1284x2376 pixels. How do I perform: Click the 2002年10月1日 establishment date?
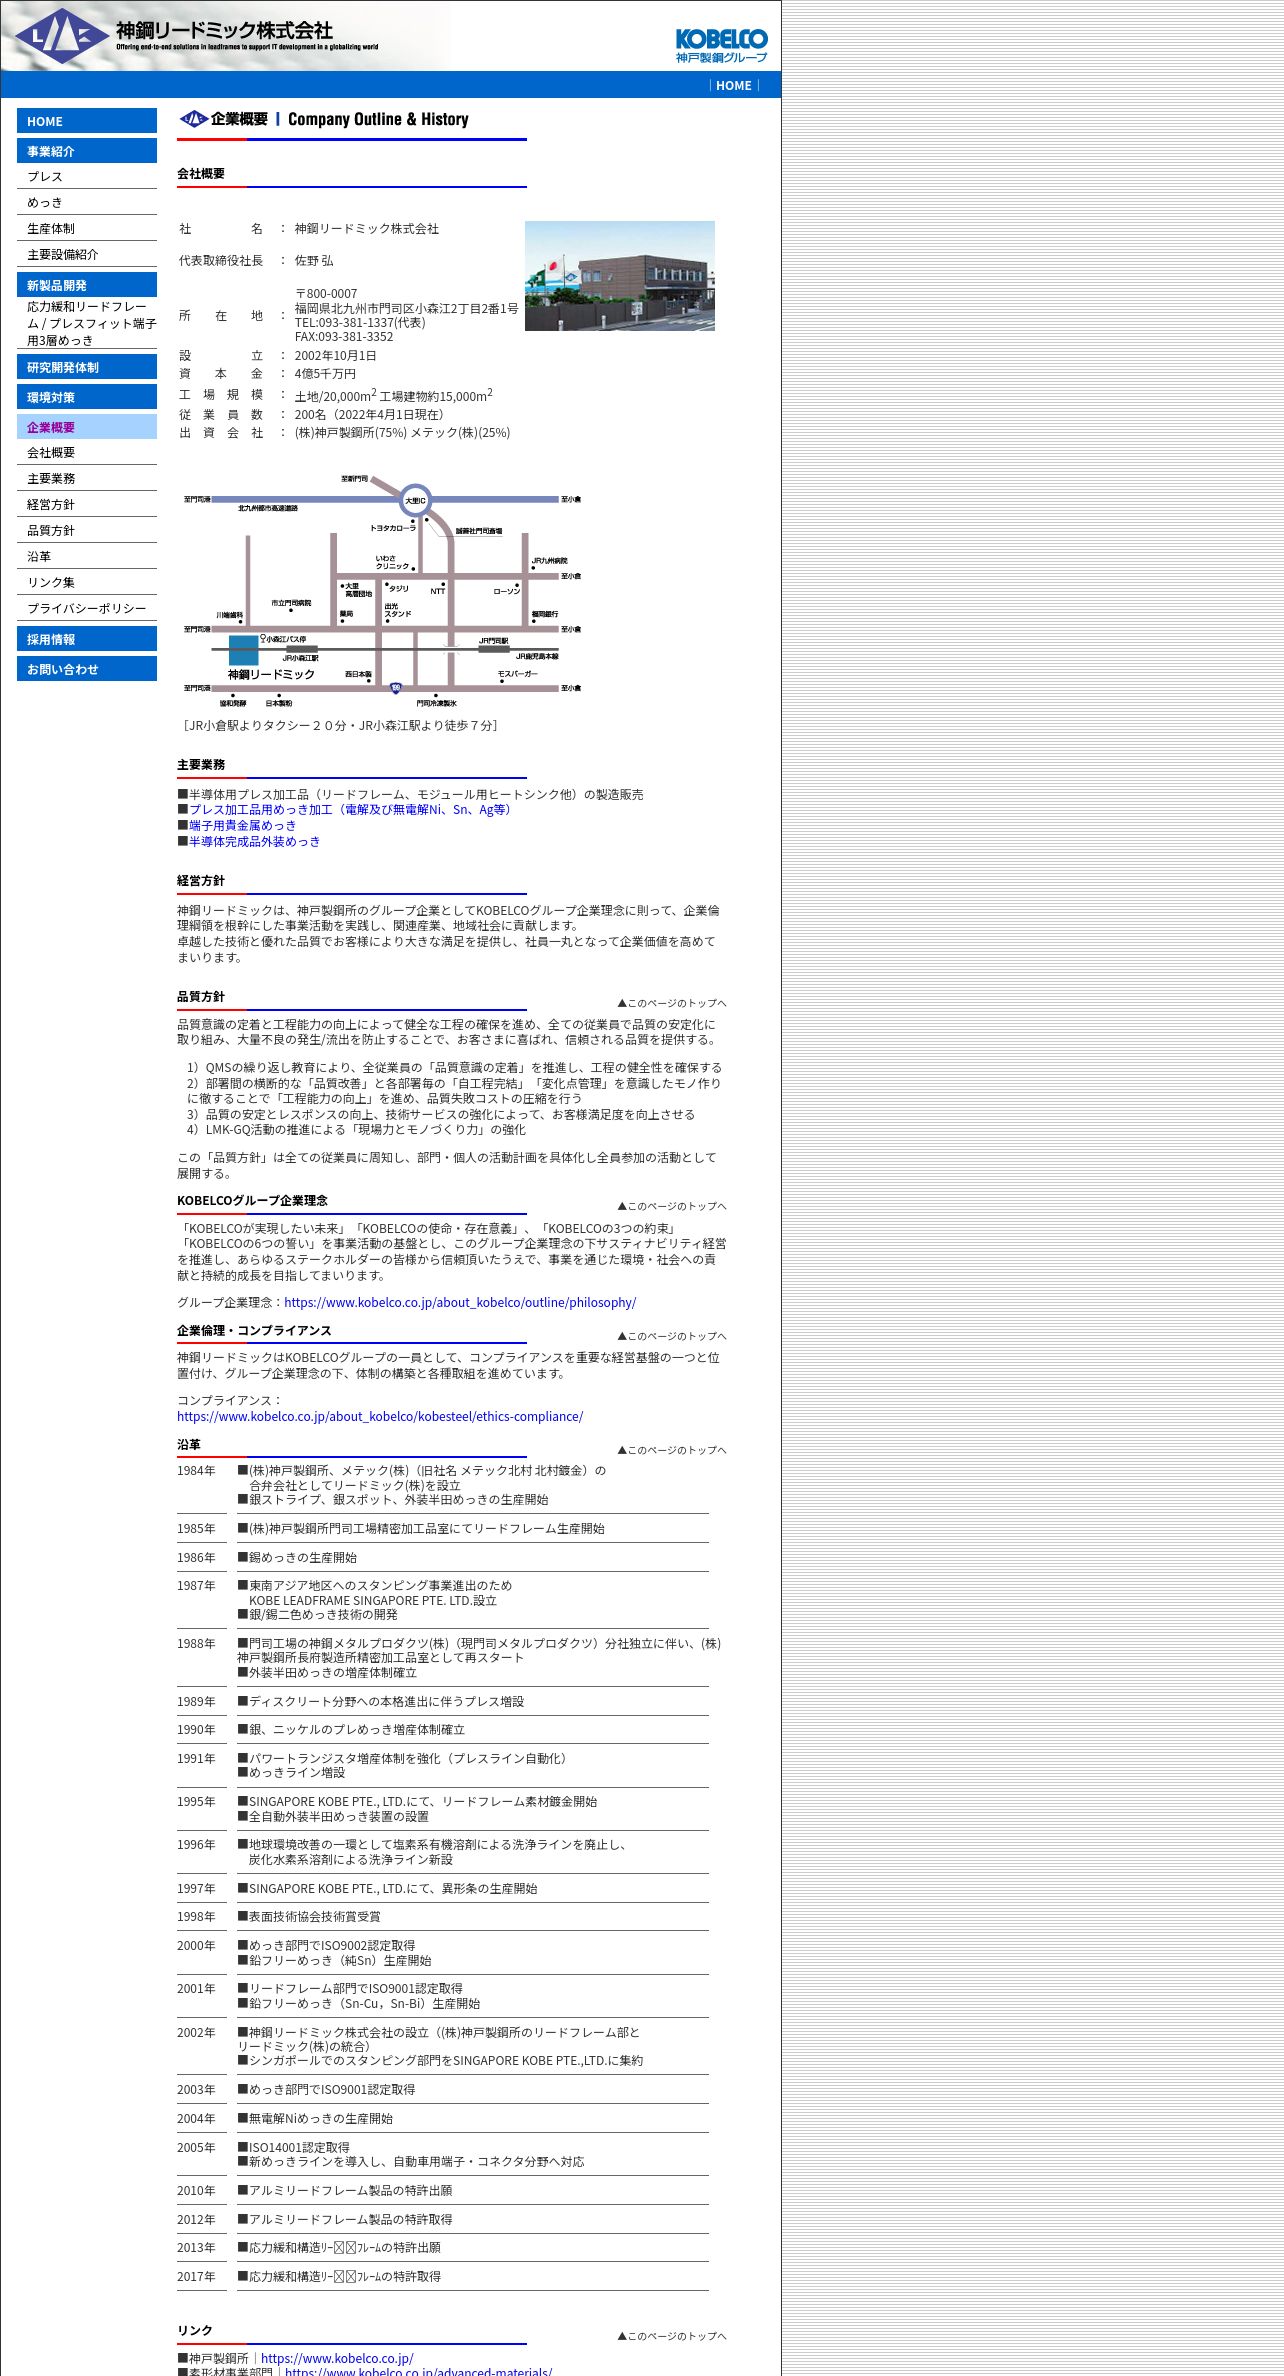pos(336,356)
